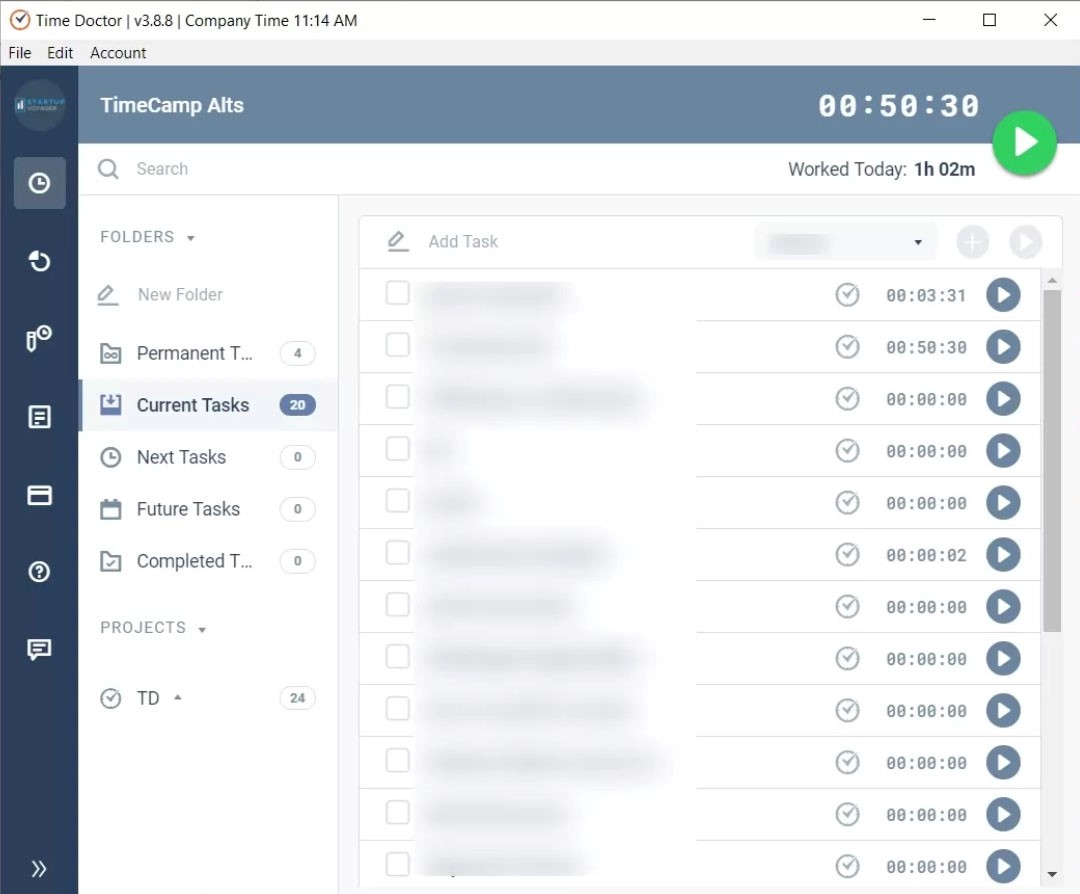Play the task with 00:50:30
Viewport: 1080px width, 894px height.
[x=1003, y=346]
